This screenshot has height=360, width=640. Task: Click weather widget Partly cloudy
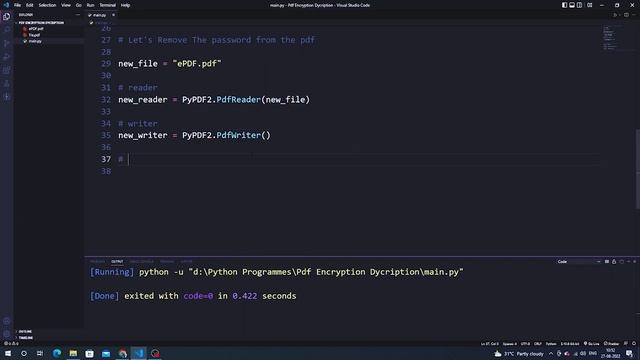point(519,353)
